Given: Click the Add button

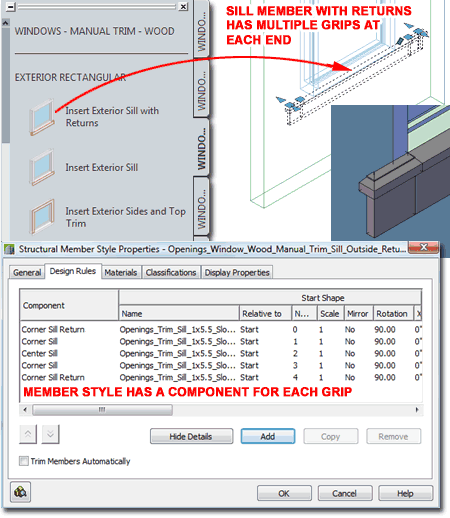Looking at the screenshot, I should [268, 436].
